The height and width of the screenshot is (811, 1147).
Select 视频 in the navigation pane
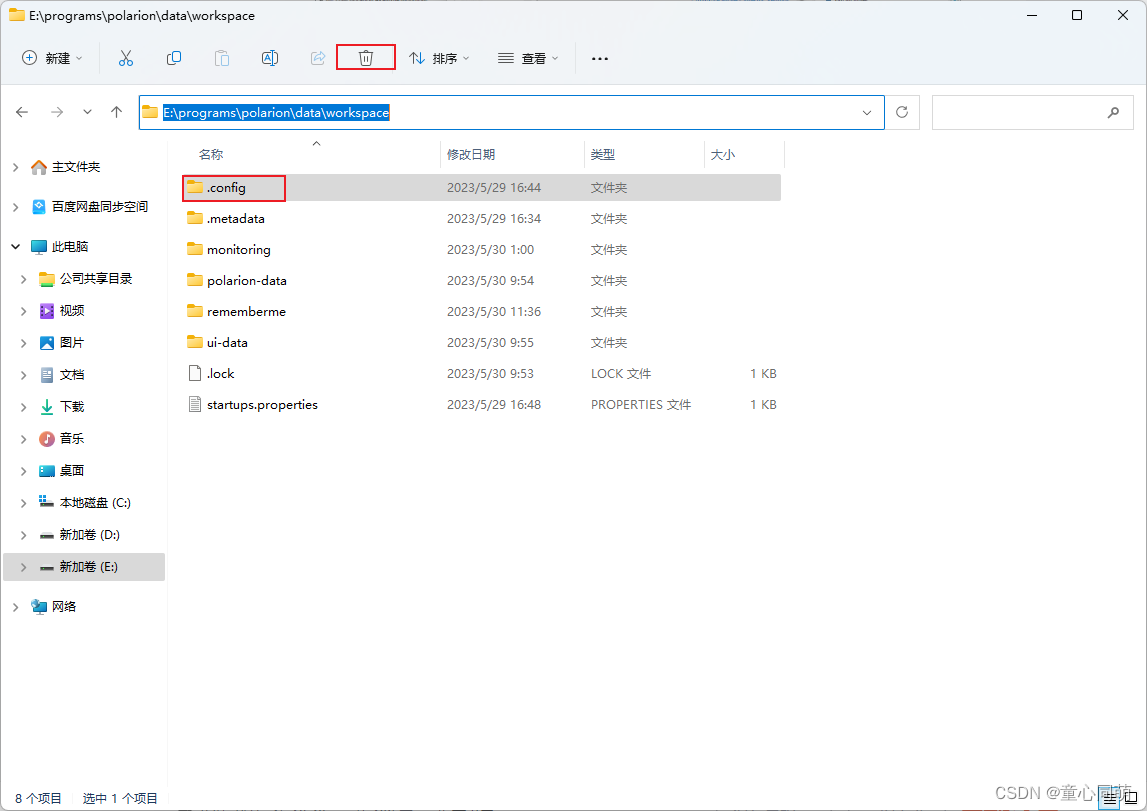pyautogui.click(x=72, y=311)
